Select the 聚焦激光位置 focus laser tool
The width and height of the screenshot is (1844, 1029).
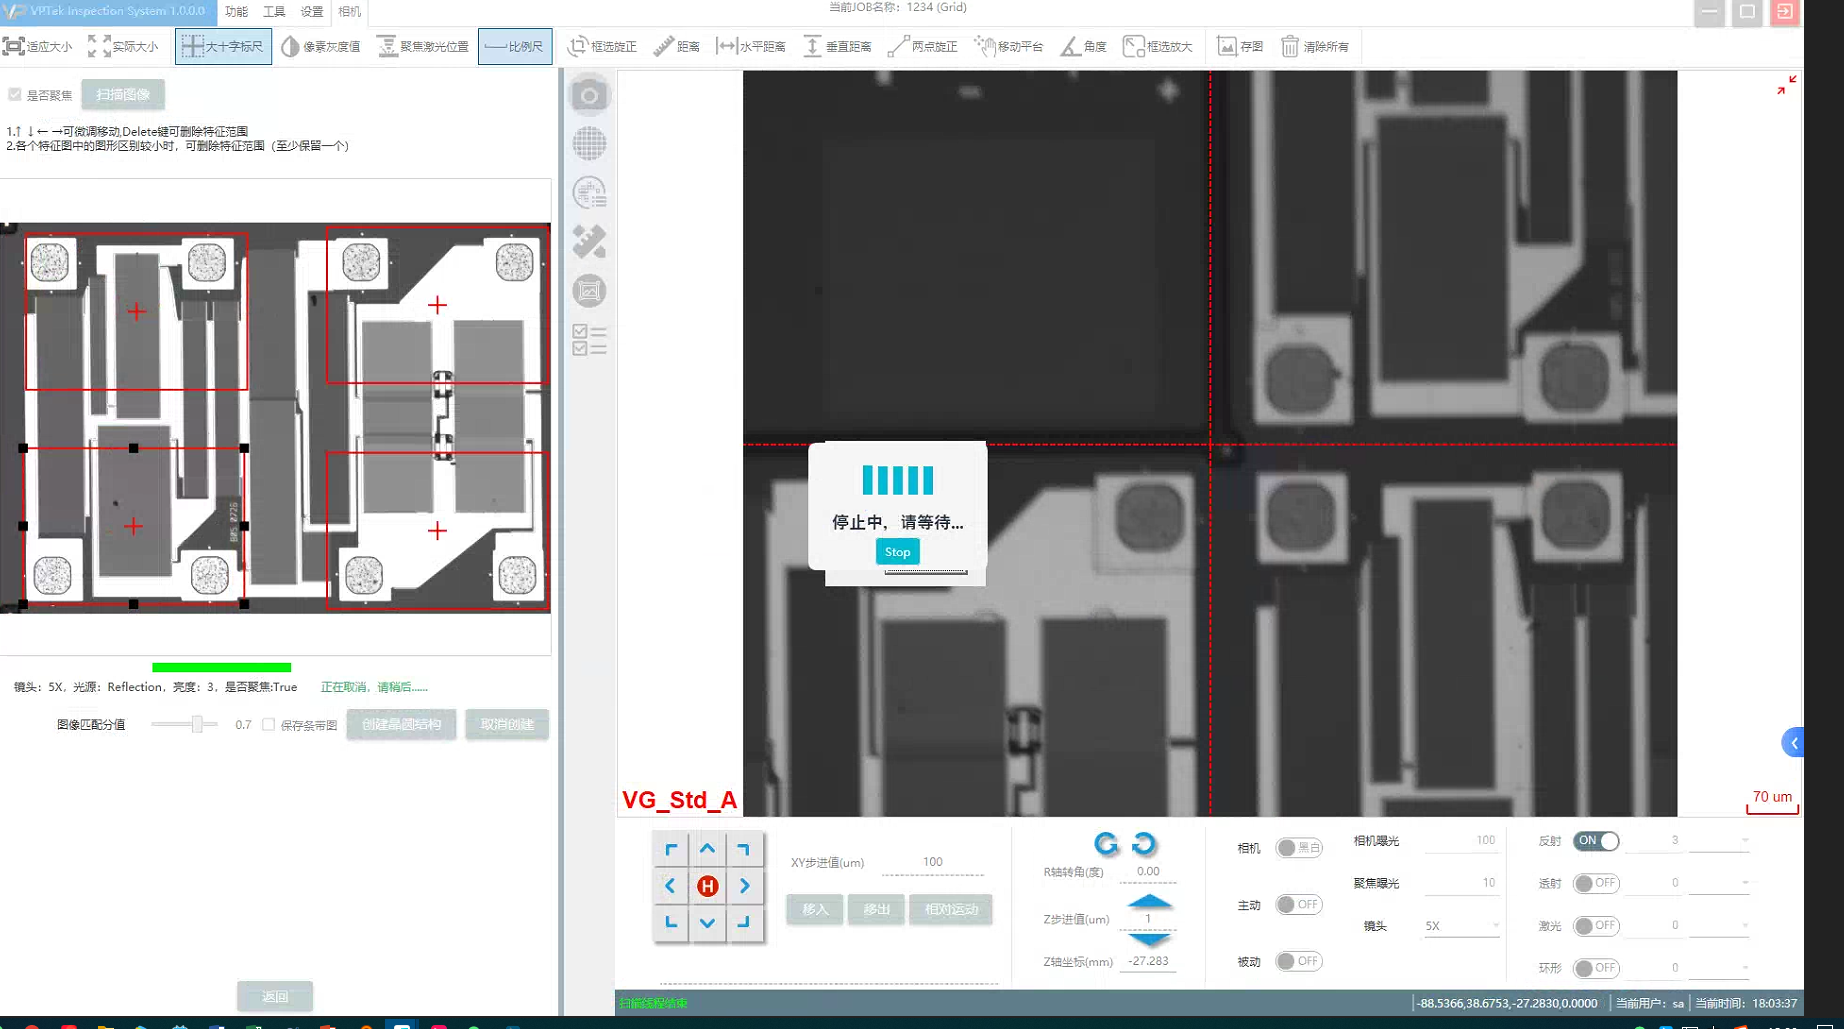[x=423, y=46]
